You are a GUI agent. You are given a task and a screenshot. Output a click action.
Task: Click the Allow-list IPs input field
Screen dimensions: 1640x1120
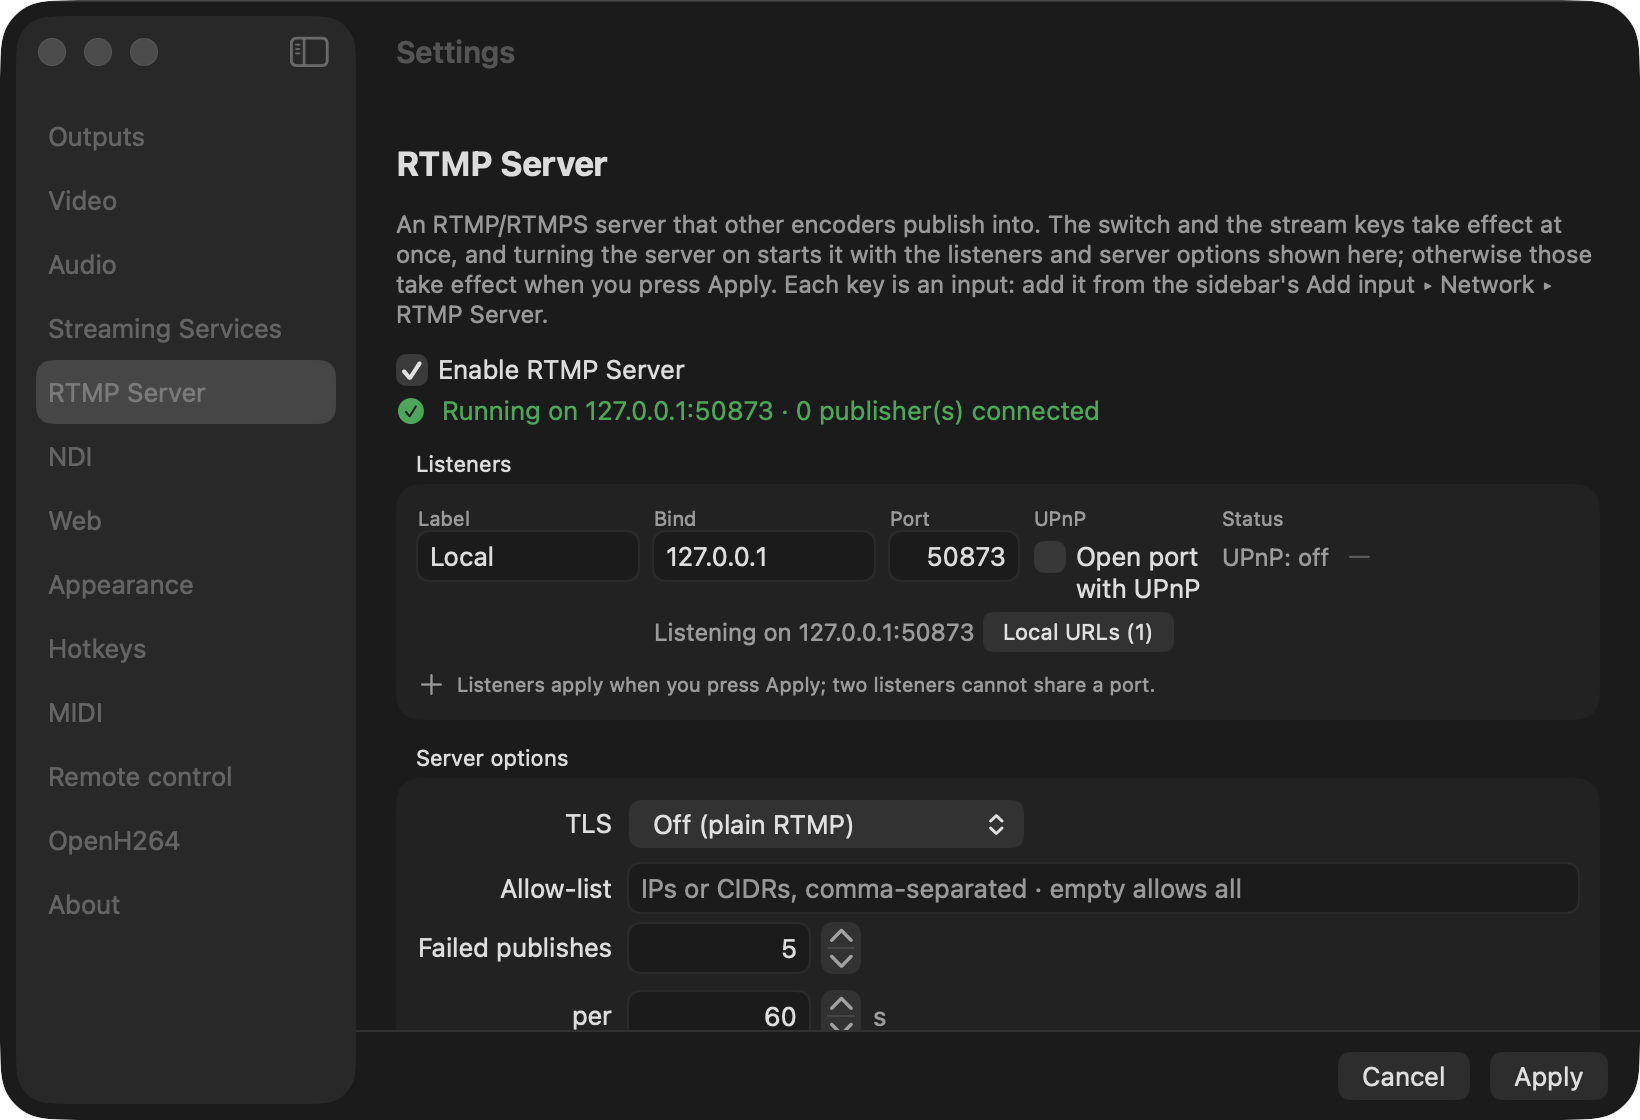pos(1103,888)
